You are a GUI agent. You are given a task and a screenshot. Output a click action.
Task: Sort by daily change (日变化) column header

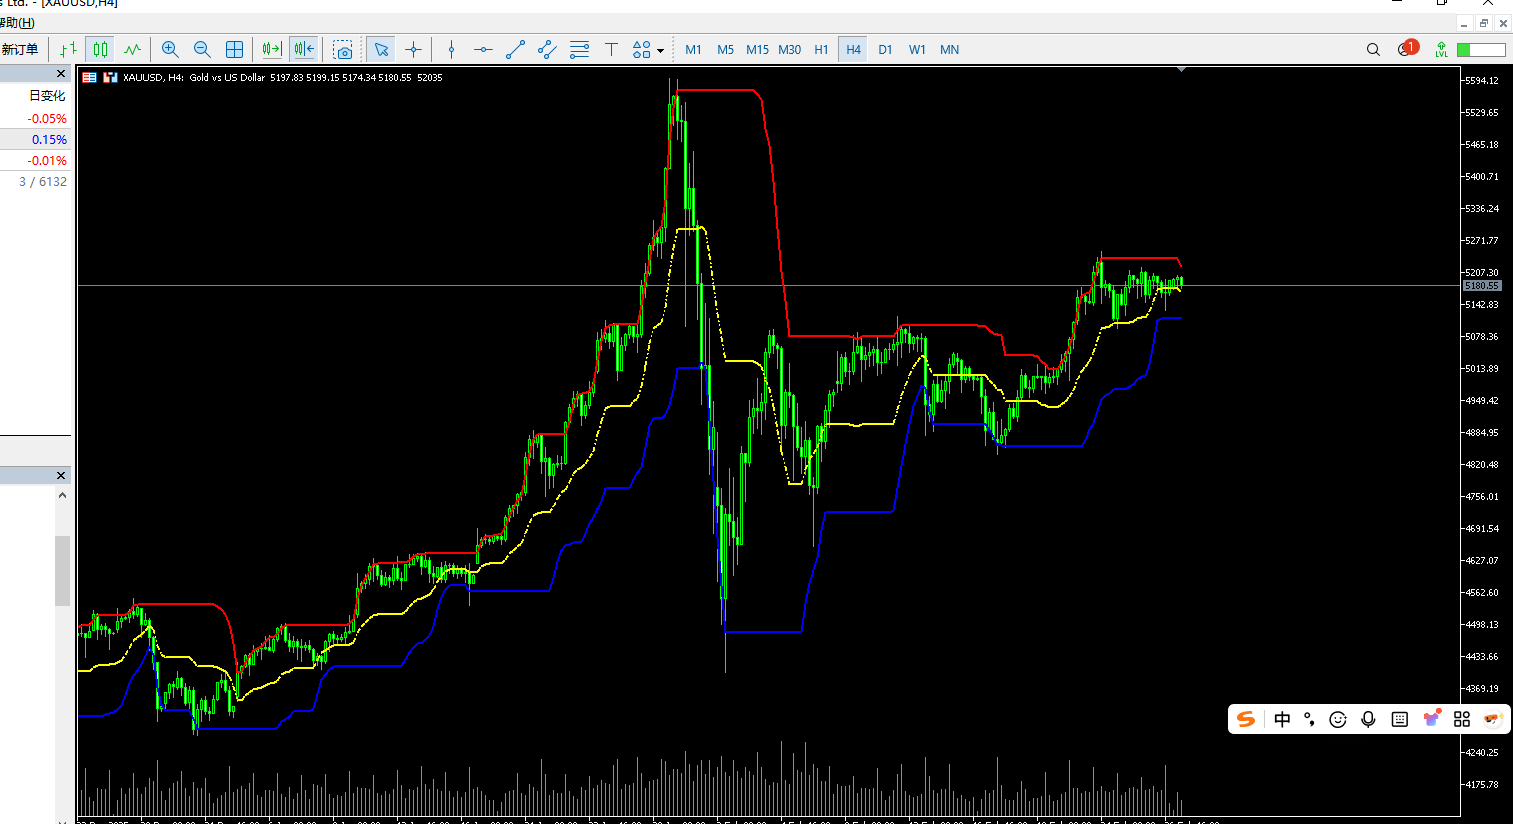[x=47, y=96]
